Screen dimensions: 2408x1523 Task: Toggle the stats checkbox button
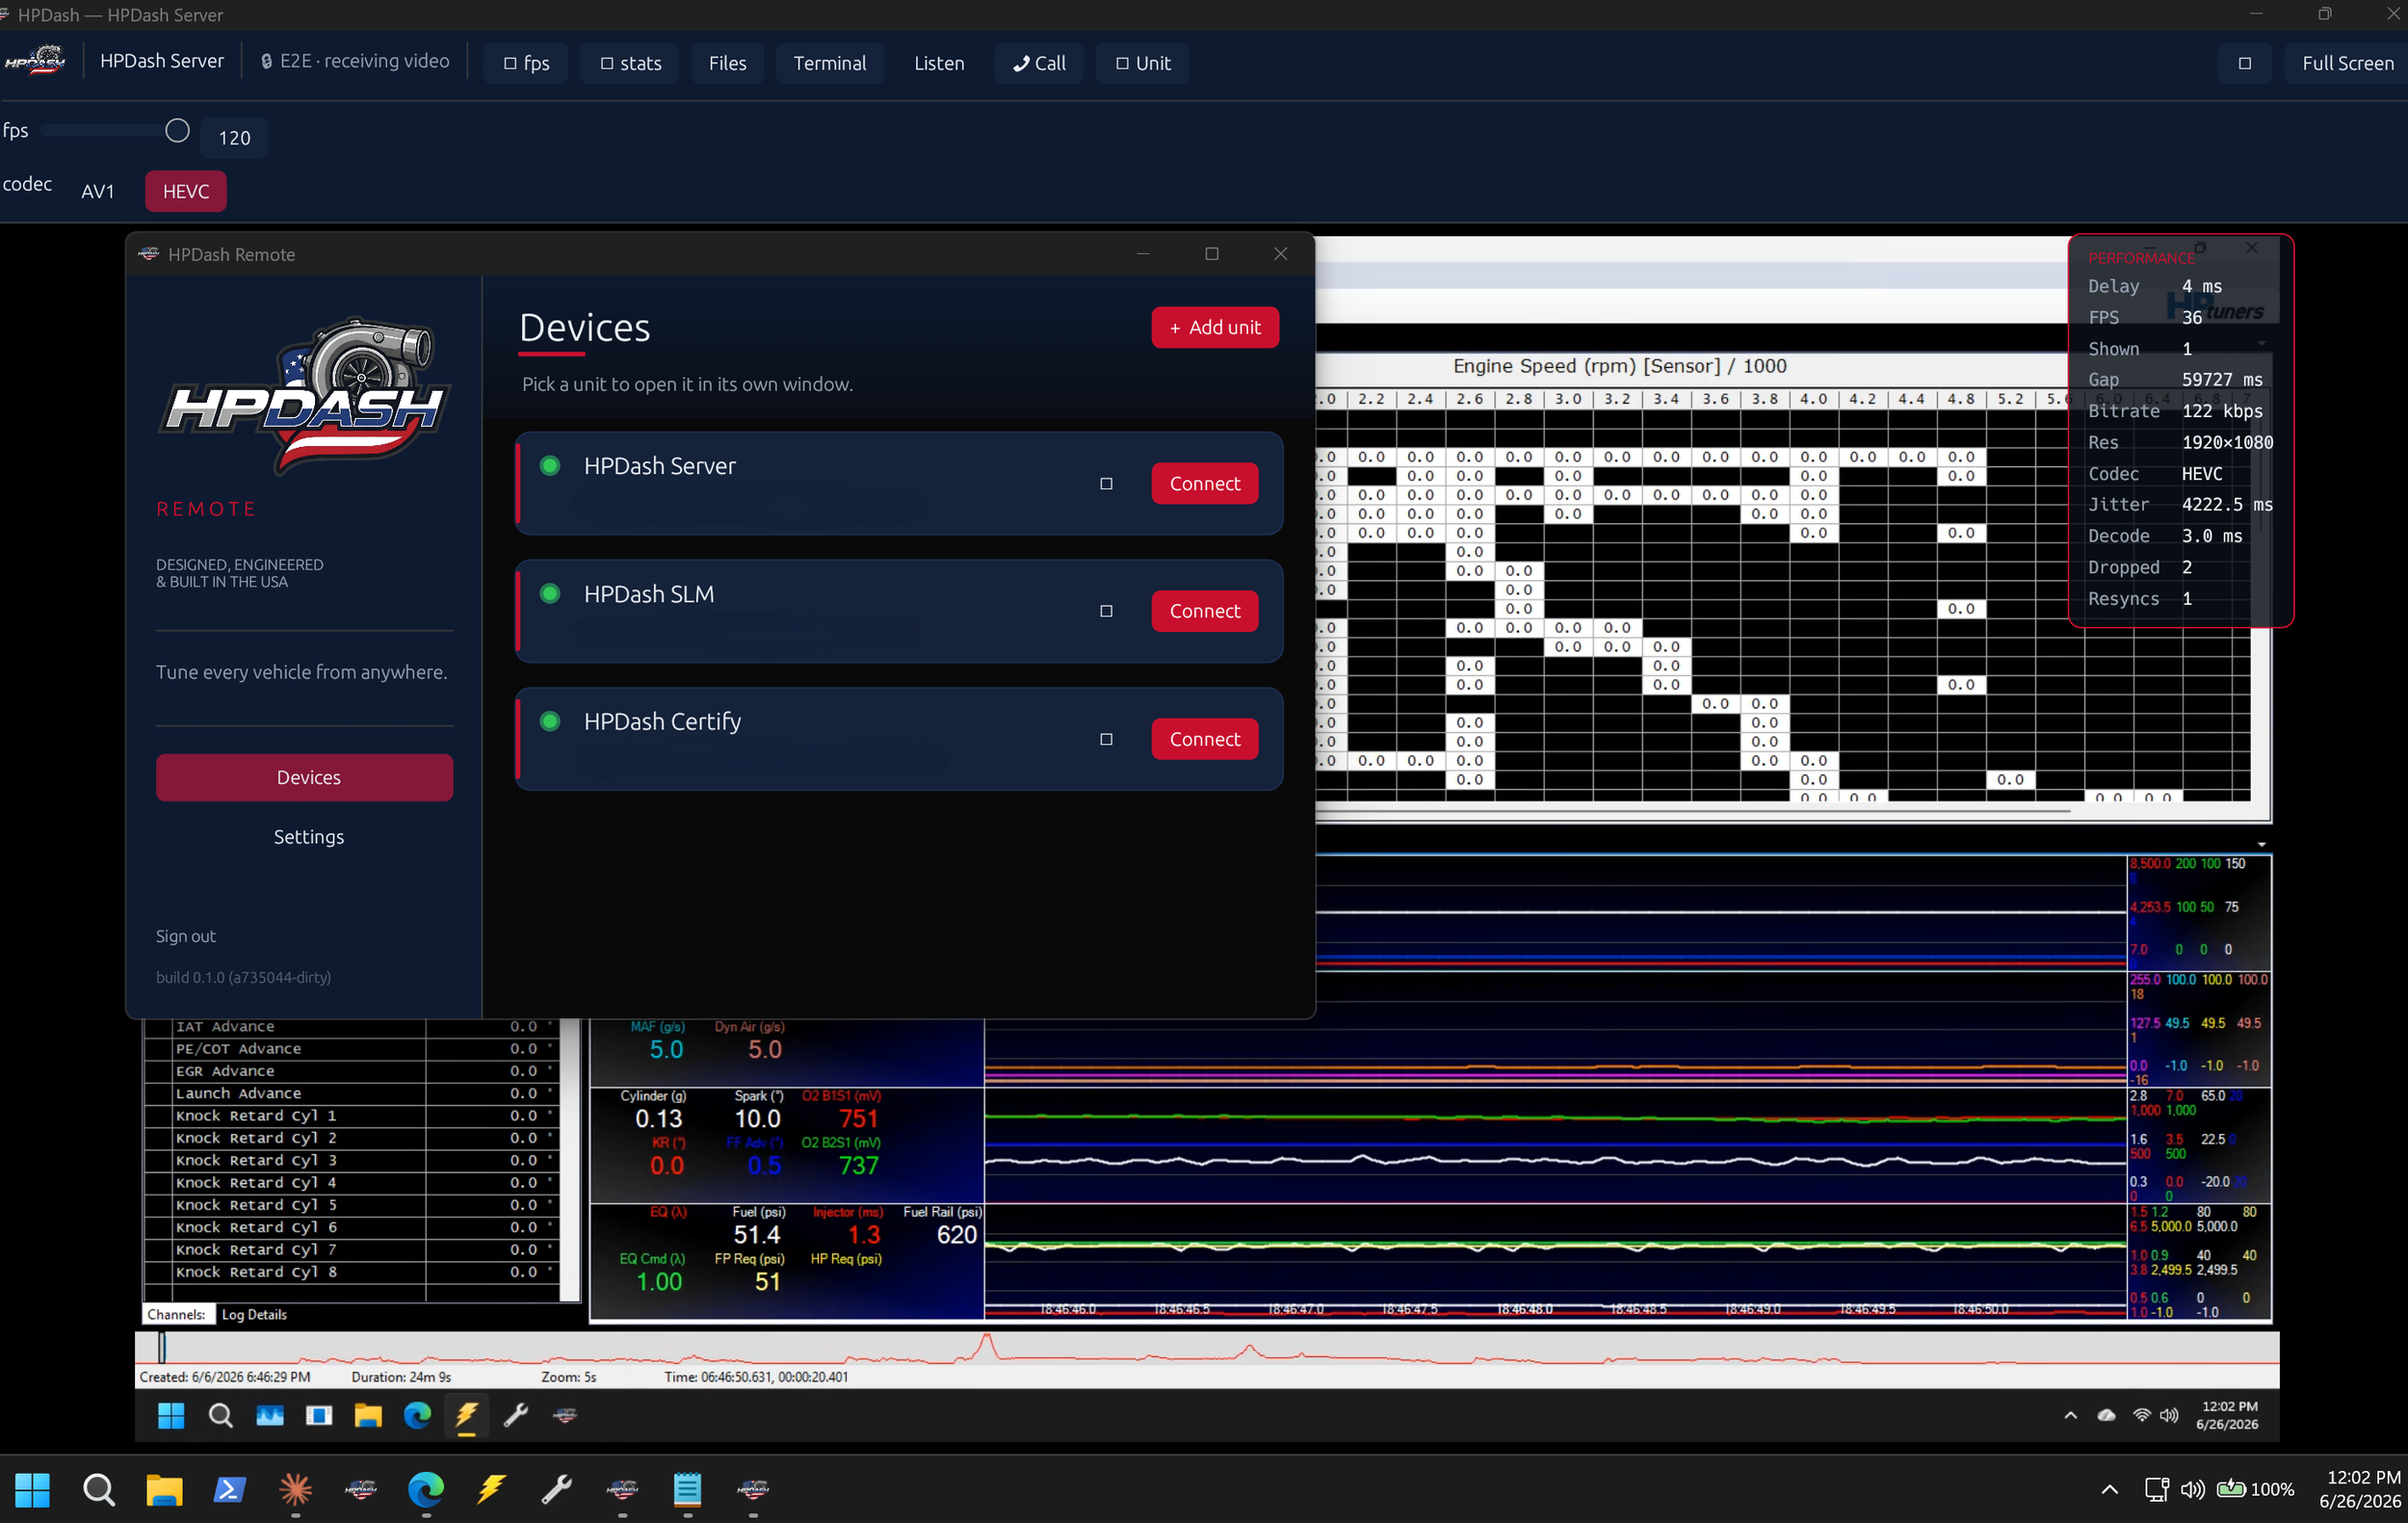[x=630, y=63]
